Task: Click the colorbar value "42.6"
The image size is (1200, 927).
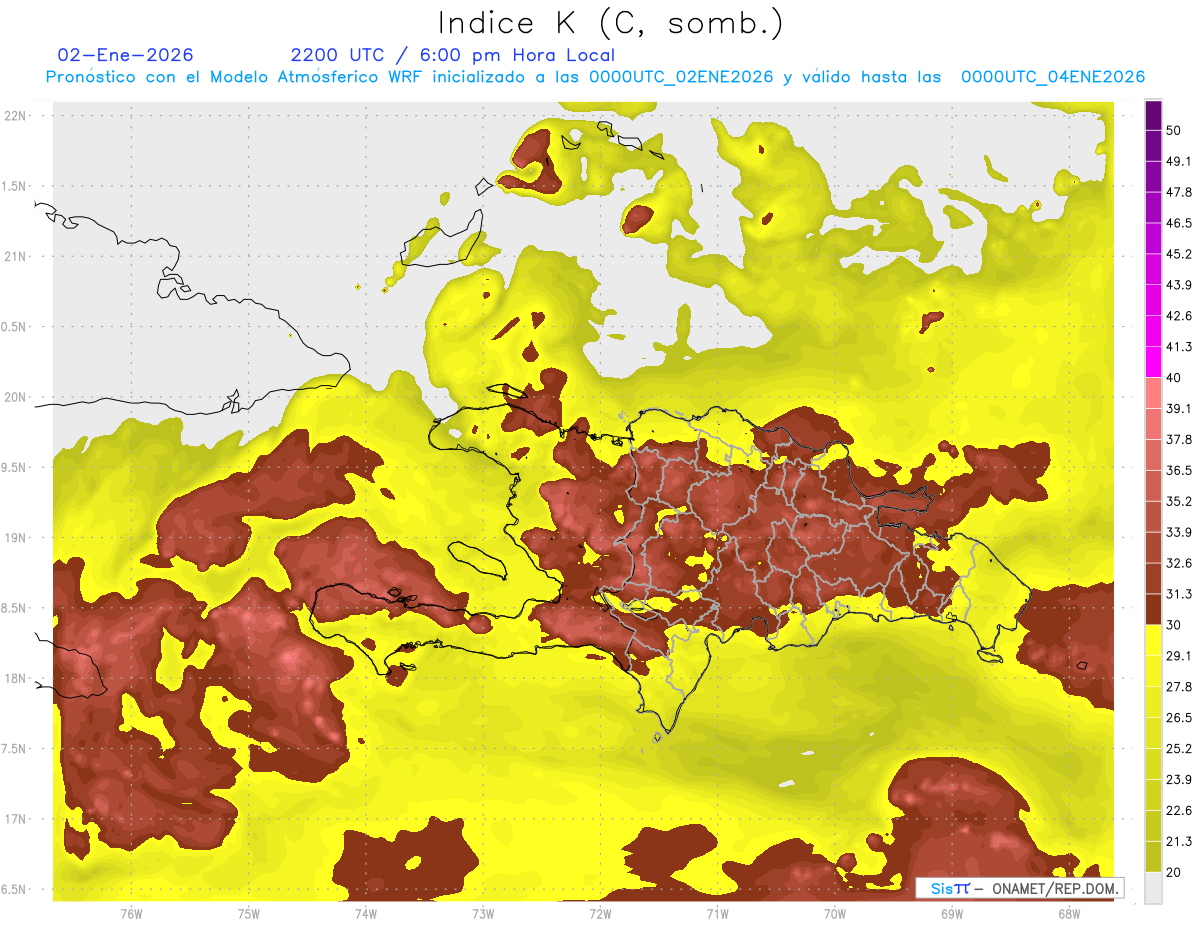Action: [1179, 316]
